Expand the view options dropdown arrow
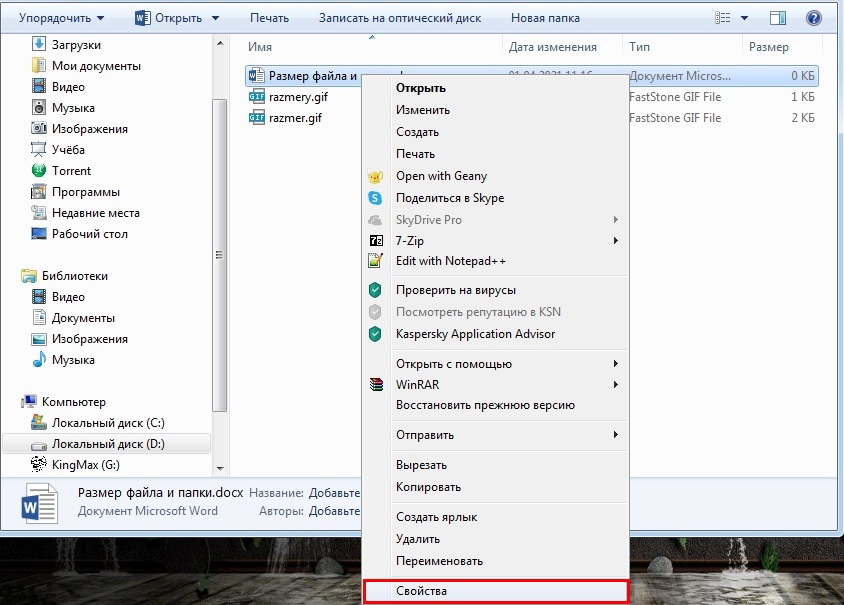 point(746,18)
